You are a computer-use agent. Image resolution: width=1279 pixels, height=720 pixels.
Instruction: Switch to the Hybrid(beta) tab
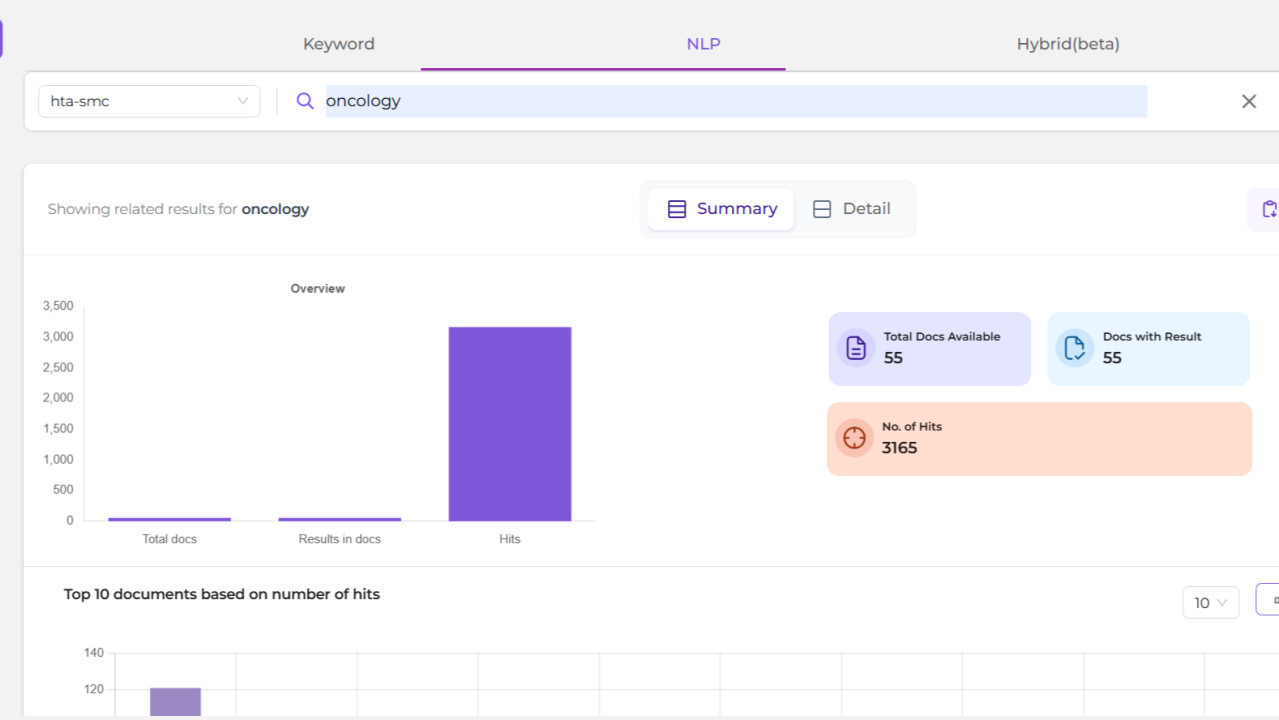click(x=1067, y=44)
